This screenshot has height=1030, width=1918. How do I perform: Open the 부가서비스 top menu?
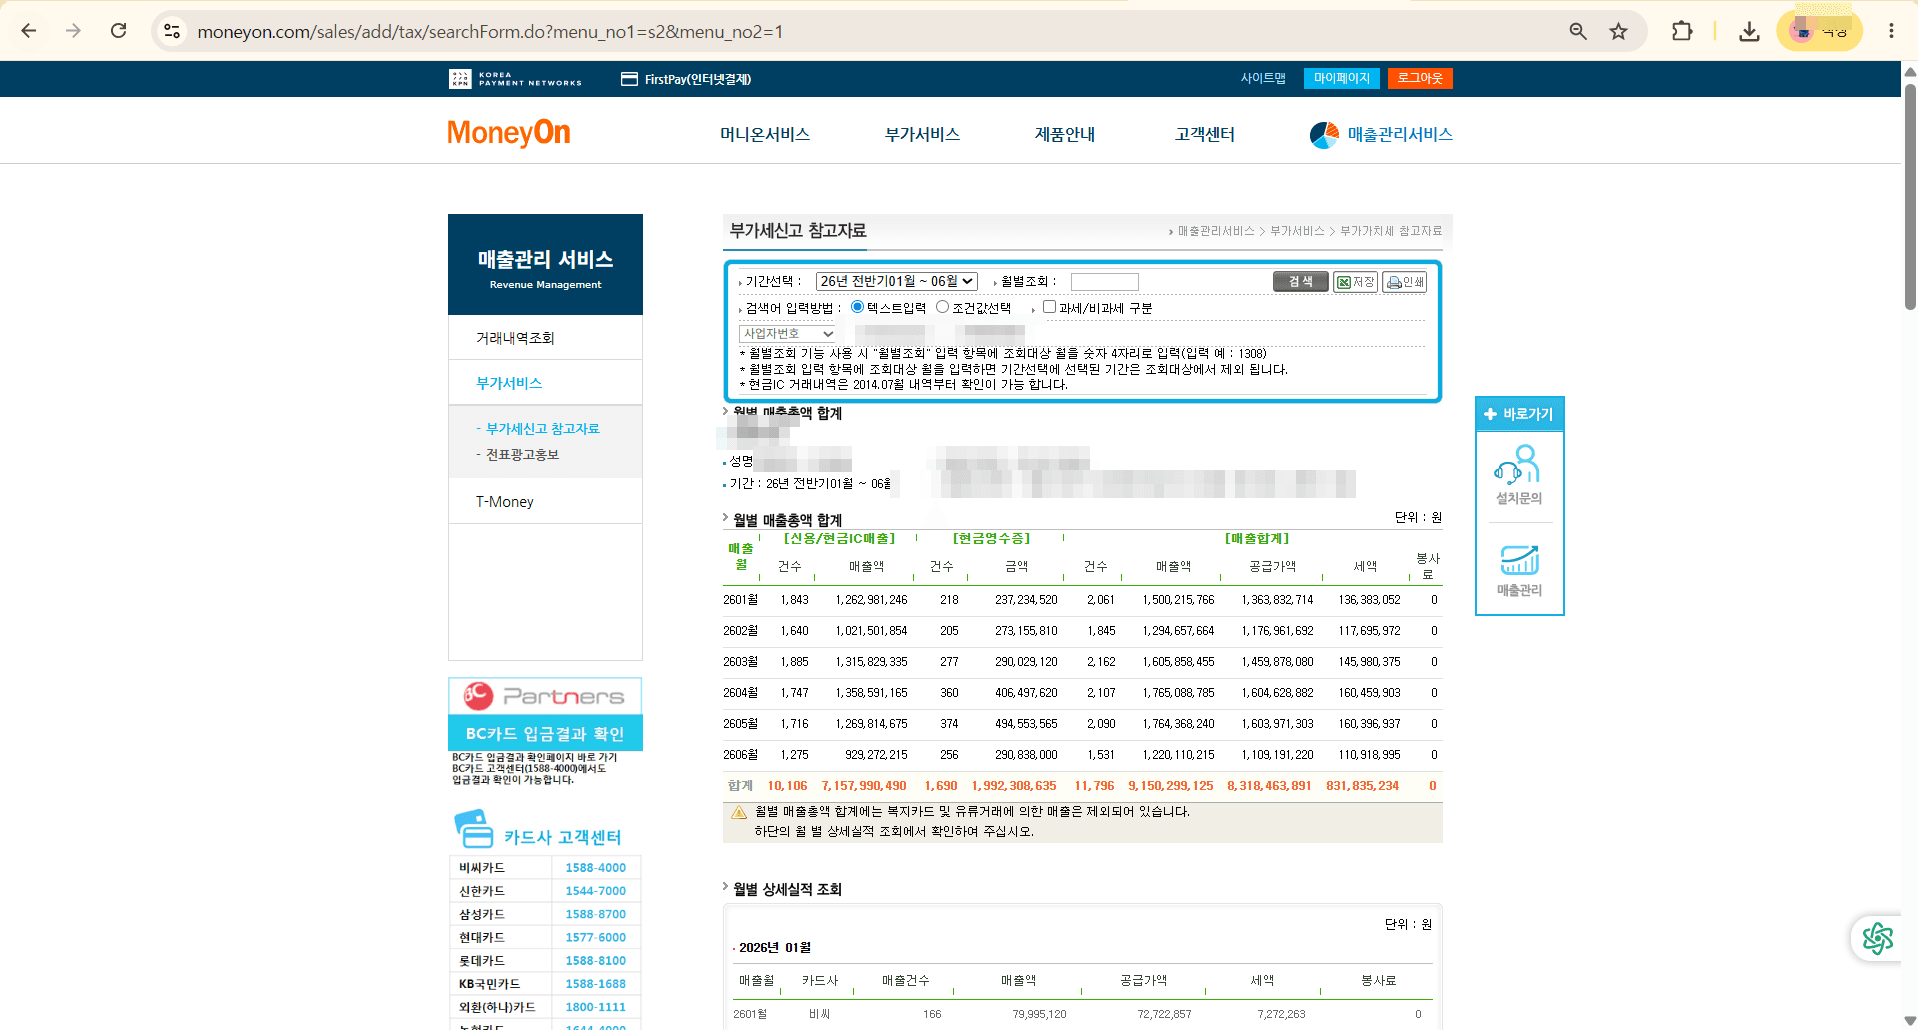(922, 134)
